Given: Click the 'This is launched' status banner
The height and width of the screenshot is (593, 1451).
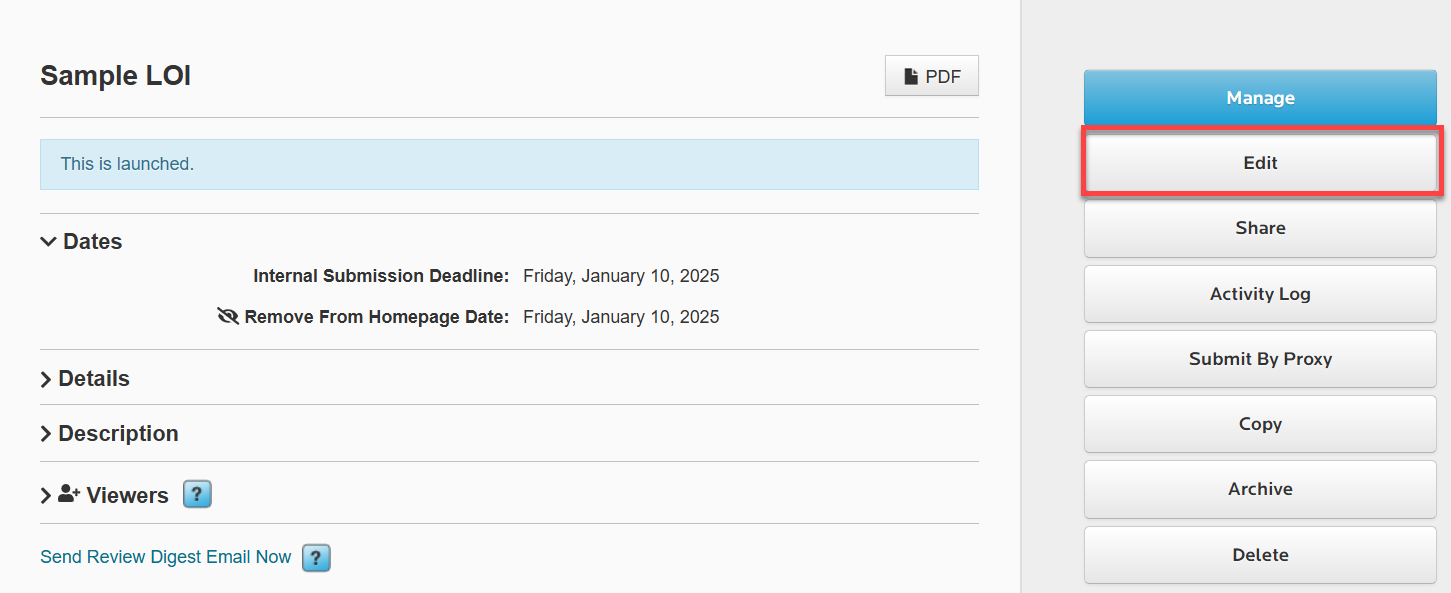Looking at the screenshot, I should pyautogui.click(x=509, y=163).
